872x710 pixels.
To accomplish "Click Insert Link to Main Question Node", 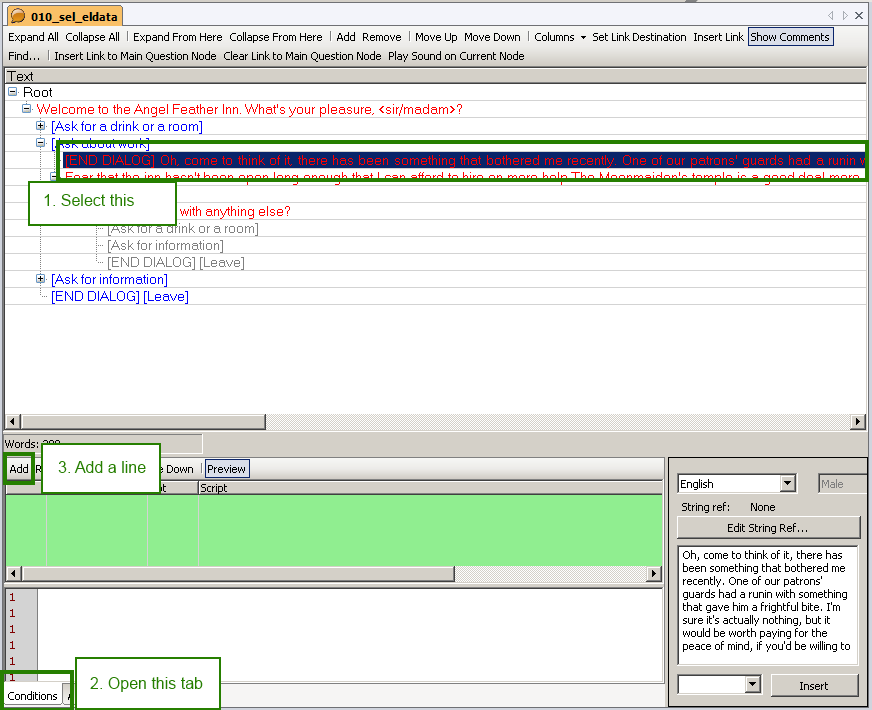I will point(135,56).
